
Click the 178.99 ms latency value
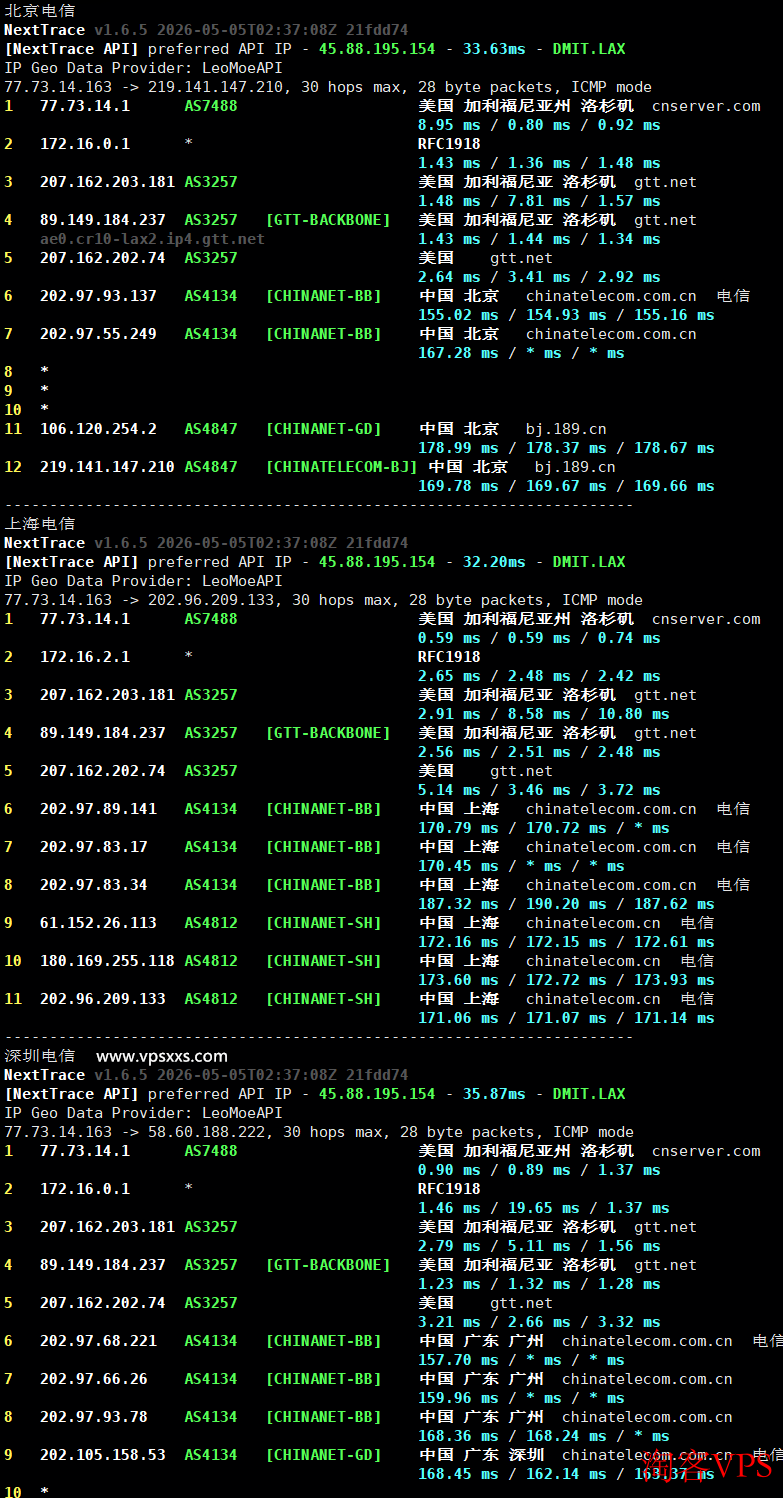(x=458, y=447)
